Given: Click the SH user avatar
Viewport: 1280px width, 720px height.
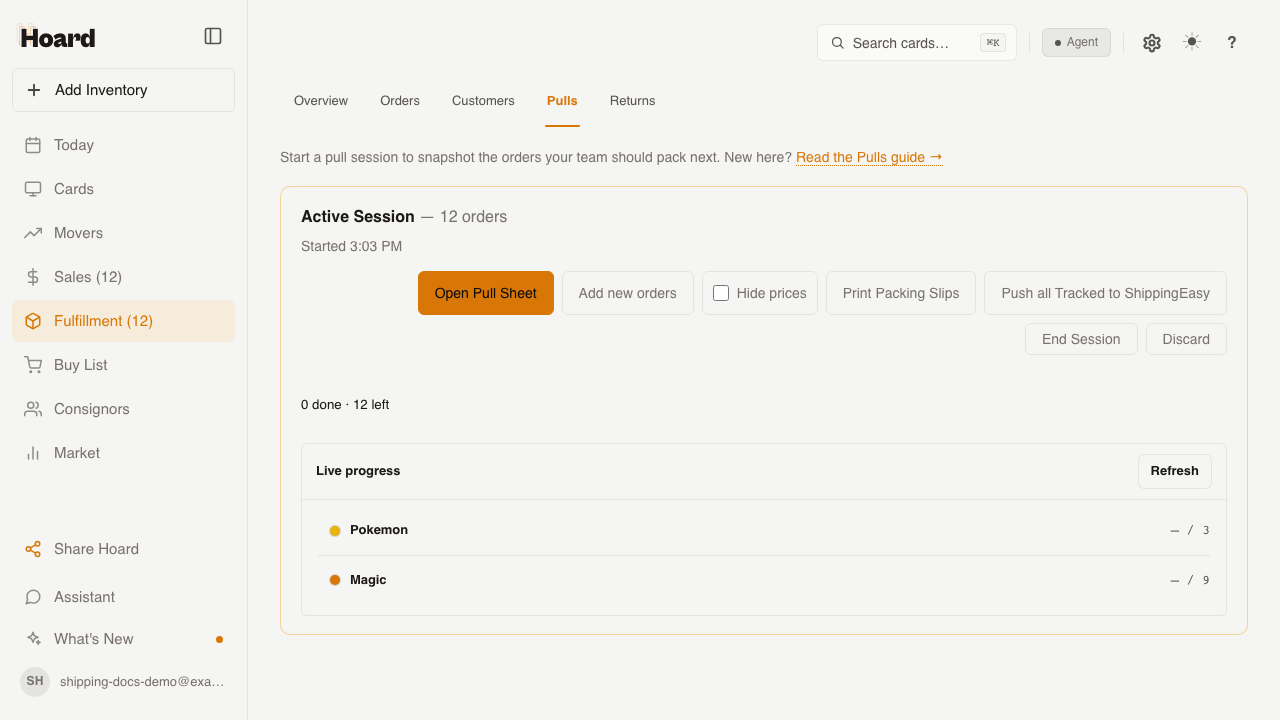Looking at the screenshot, I should tap(35, 681).
